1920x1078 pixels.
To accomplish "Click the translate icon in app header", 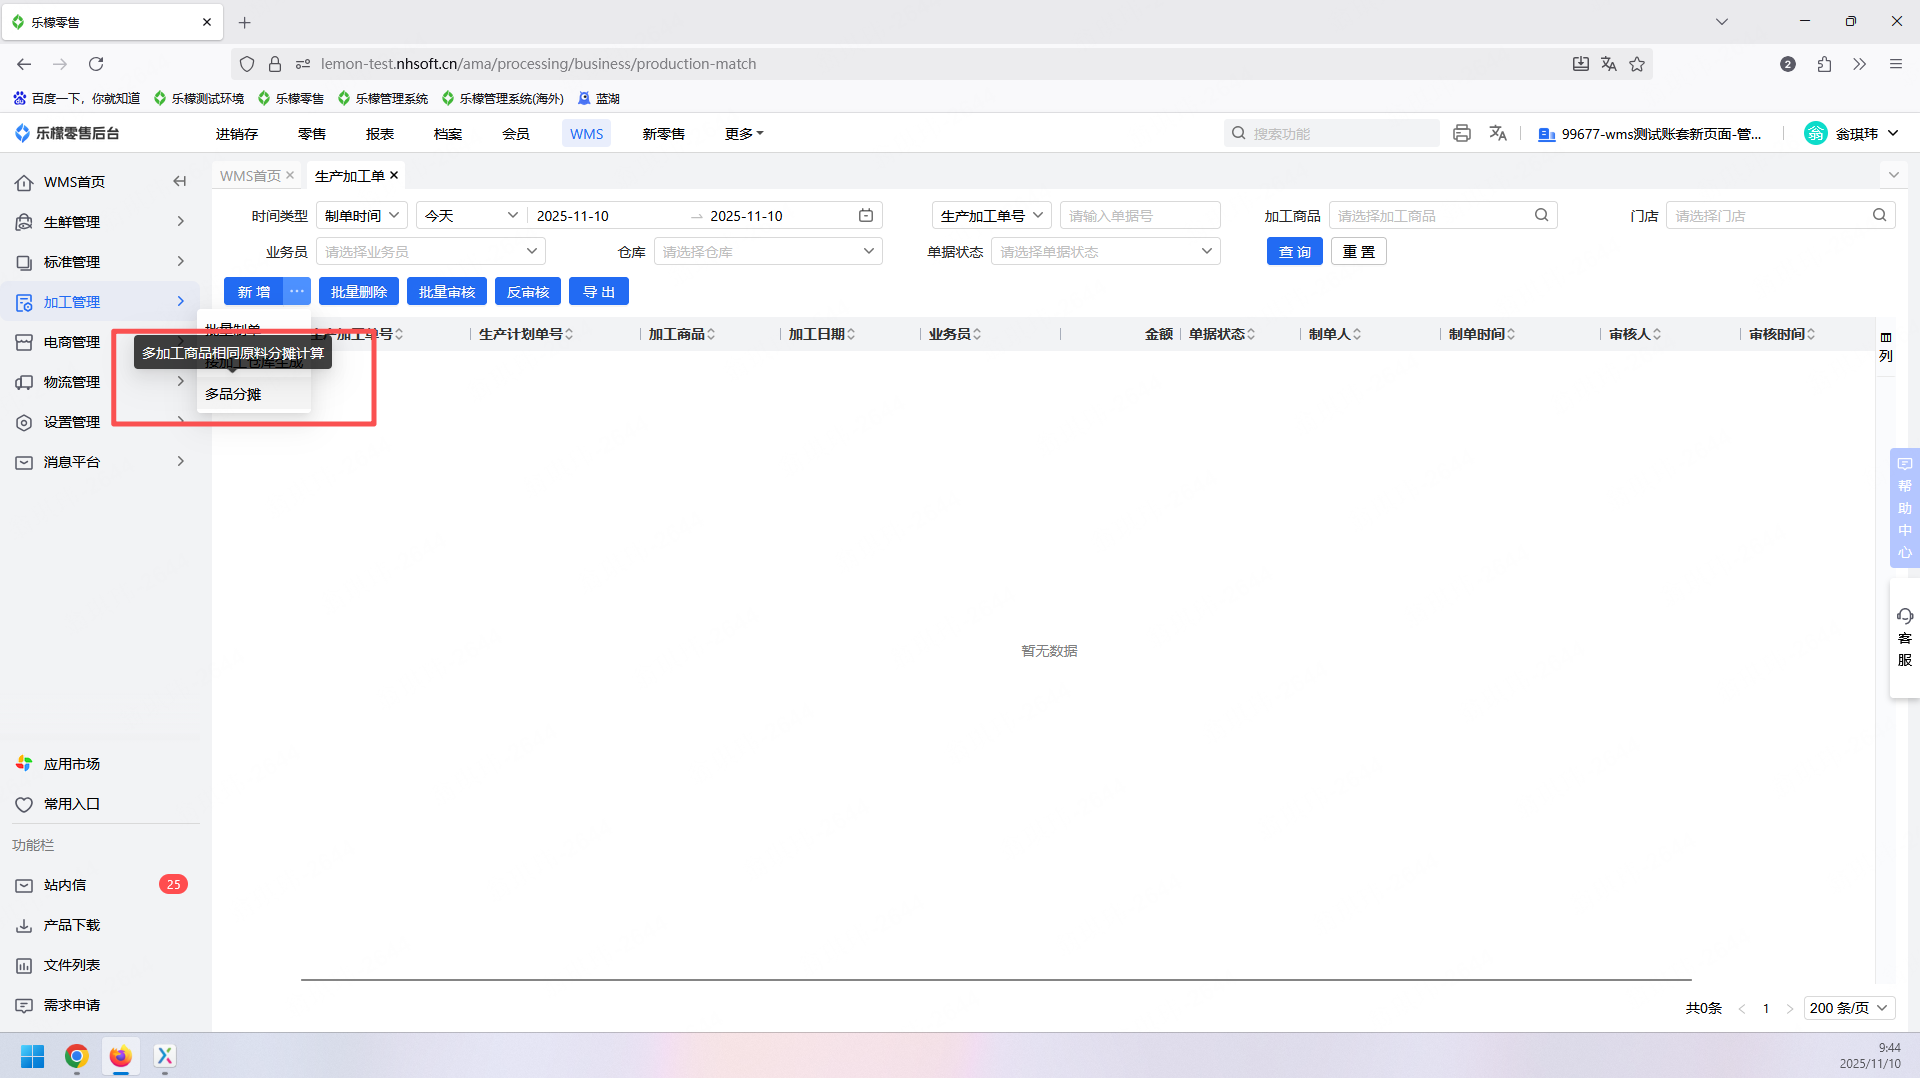I will tap(1498, 133).
